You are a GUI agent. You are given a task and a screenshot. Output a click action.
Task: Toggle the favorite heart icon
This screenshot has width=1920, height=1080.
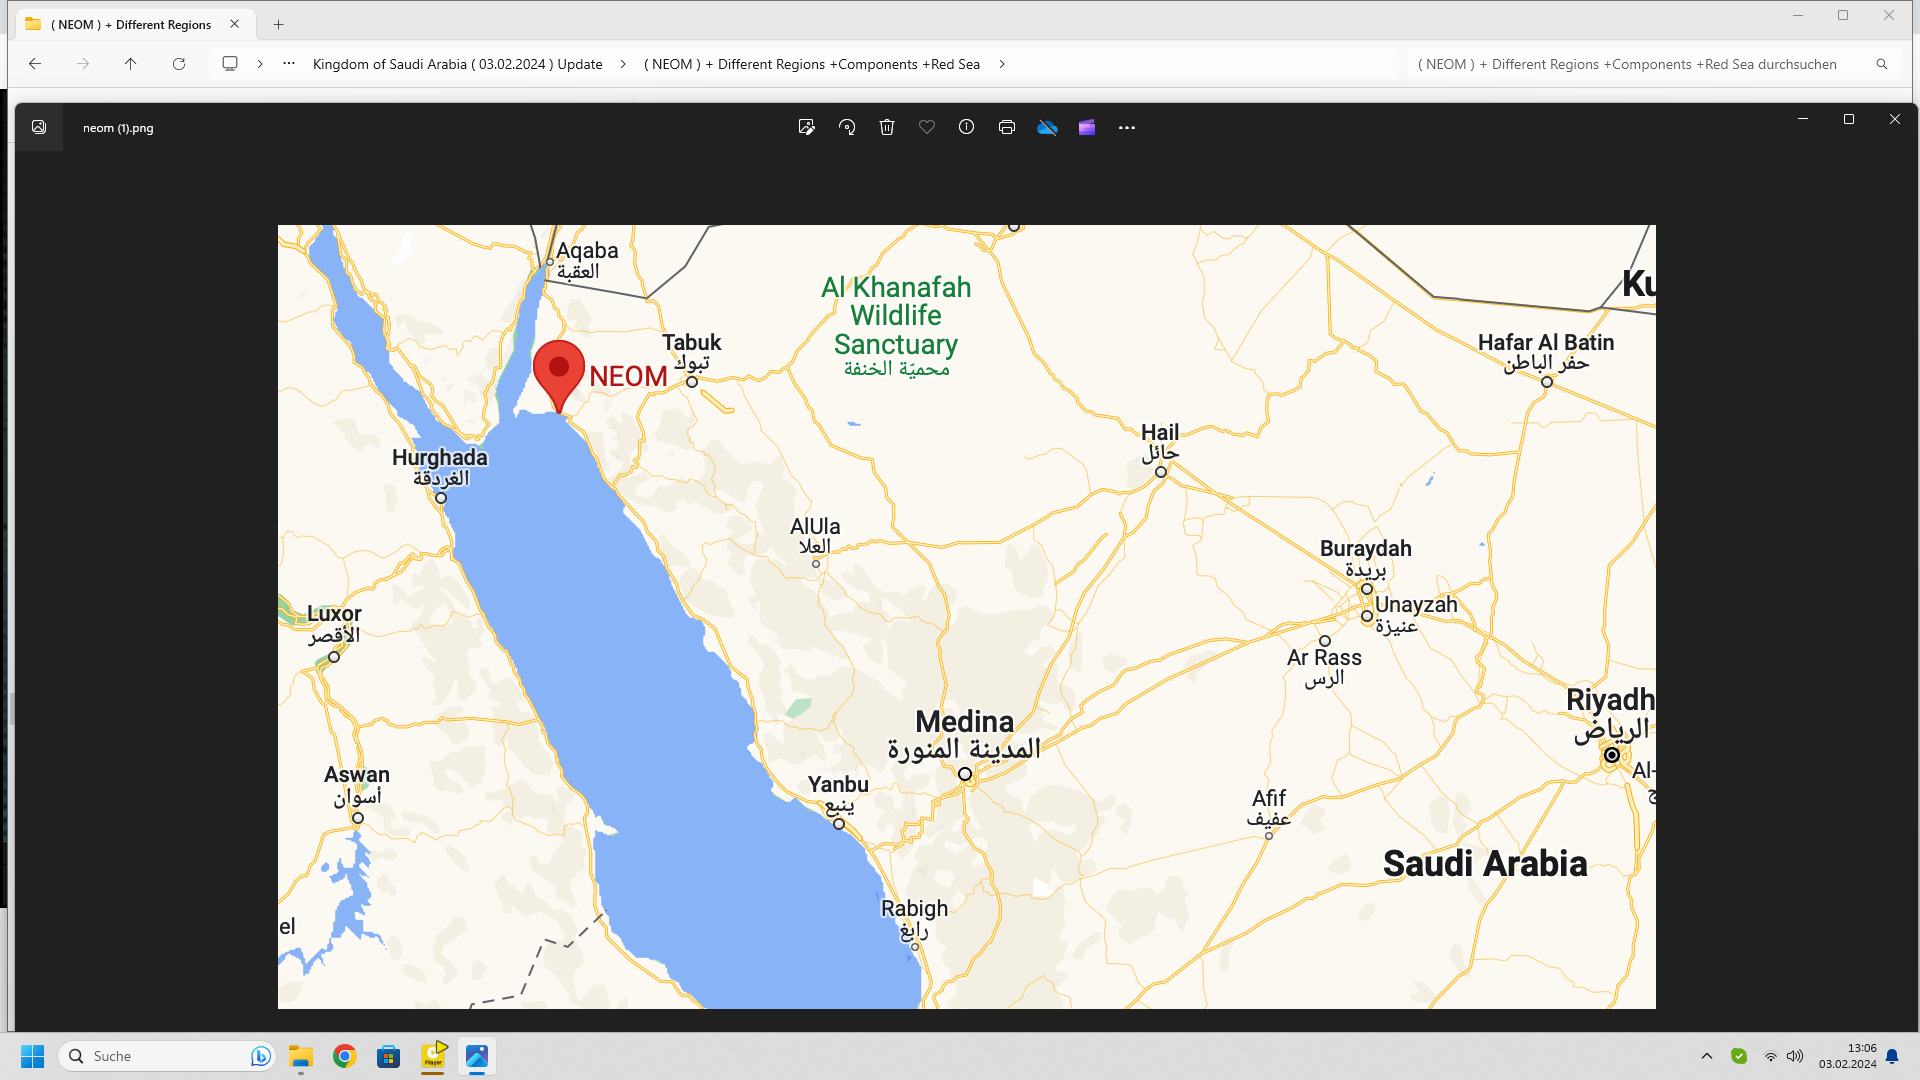point(927,127)
